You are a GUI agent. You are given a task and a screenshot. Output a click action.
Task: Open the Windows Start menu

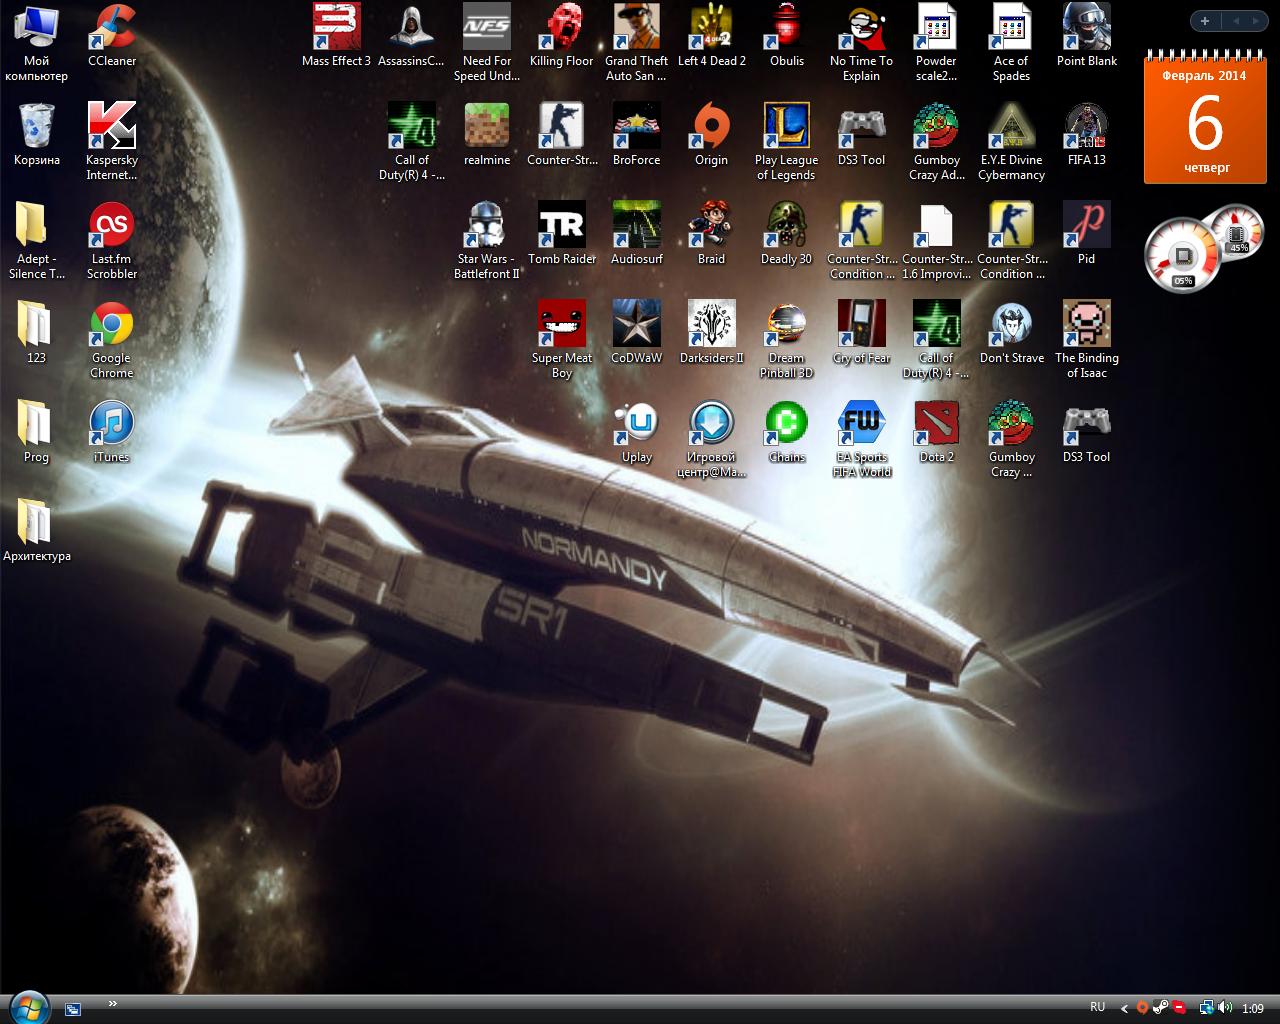(x=28, y=1008)
